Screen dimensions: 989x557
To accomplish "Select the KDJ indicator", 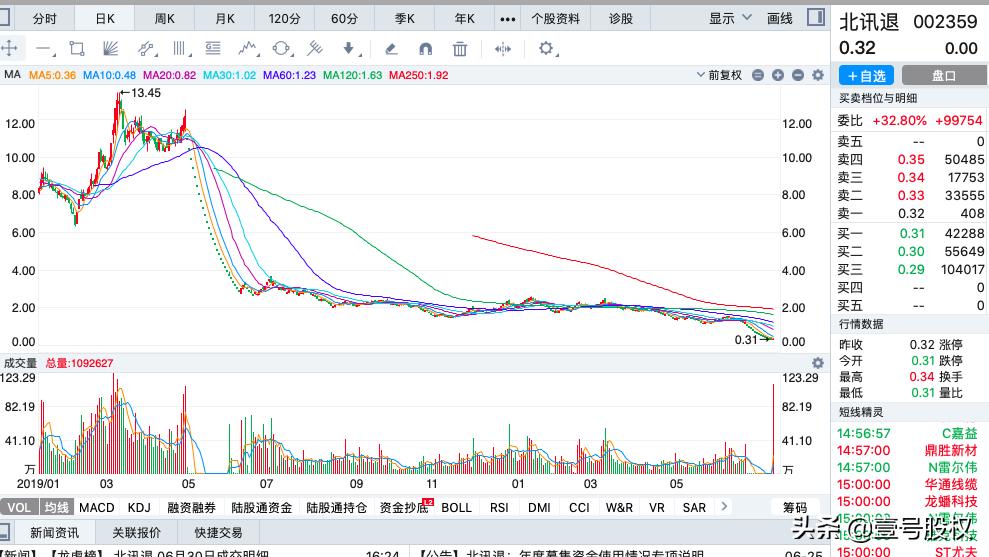I will click(139, 507).
